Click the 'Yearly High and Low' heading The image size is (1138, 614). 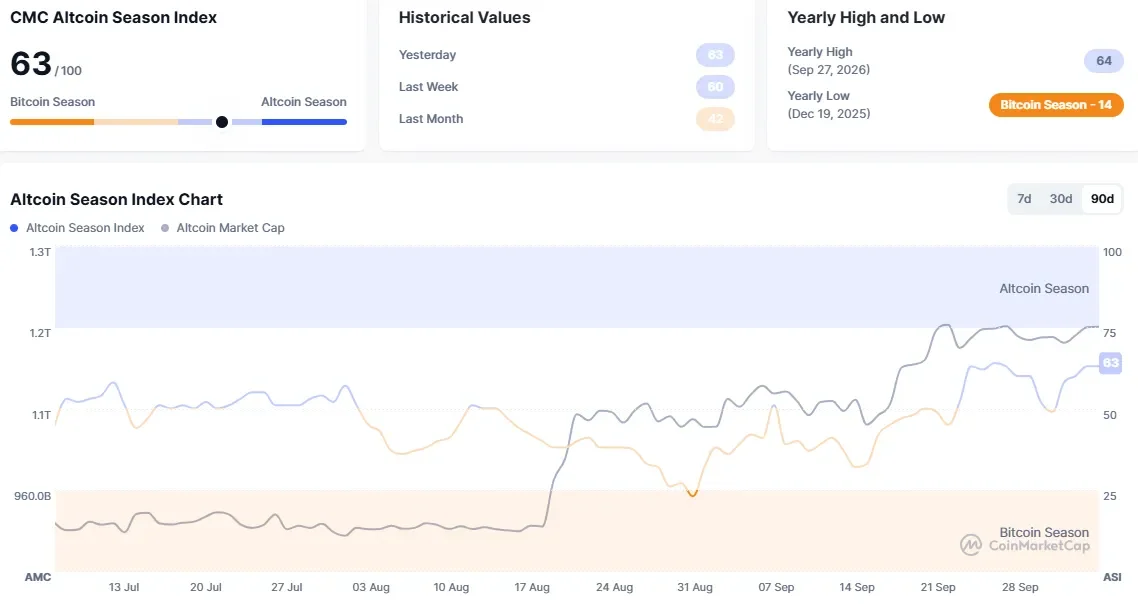click(866, 17)
